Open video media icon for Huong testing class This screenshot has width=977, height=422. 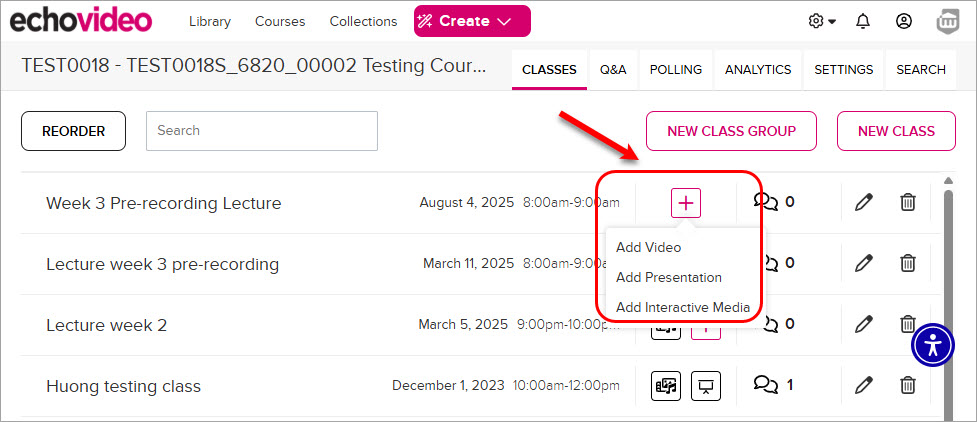click(x=666, y=386)
